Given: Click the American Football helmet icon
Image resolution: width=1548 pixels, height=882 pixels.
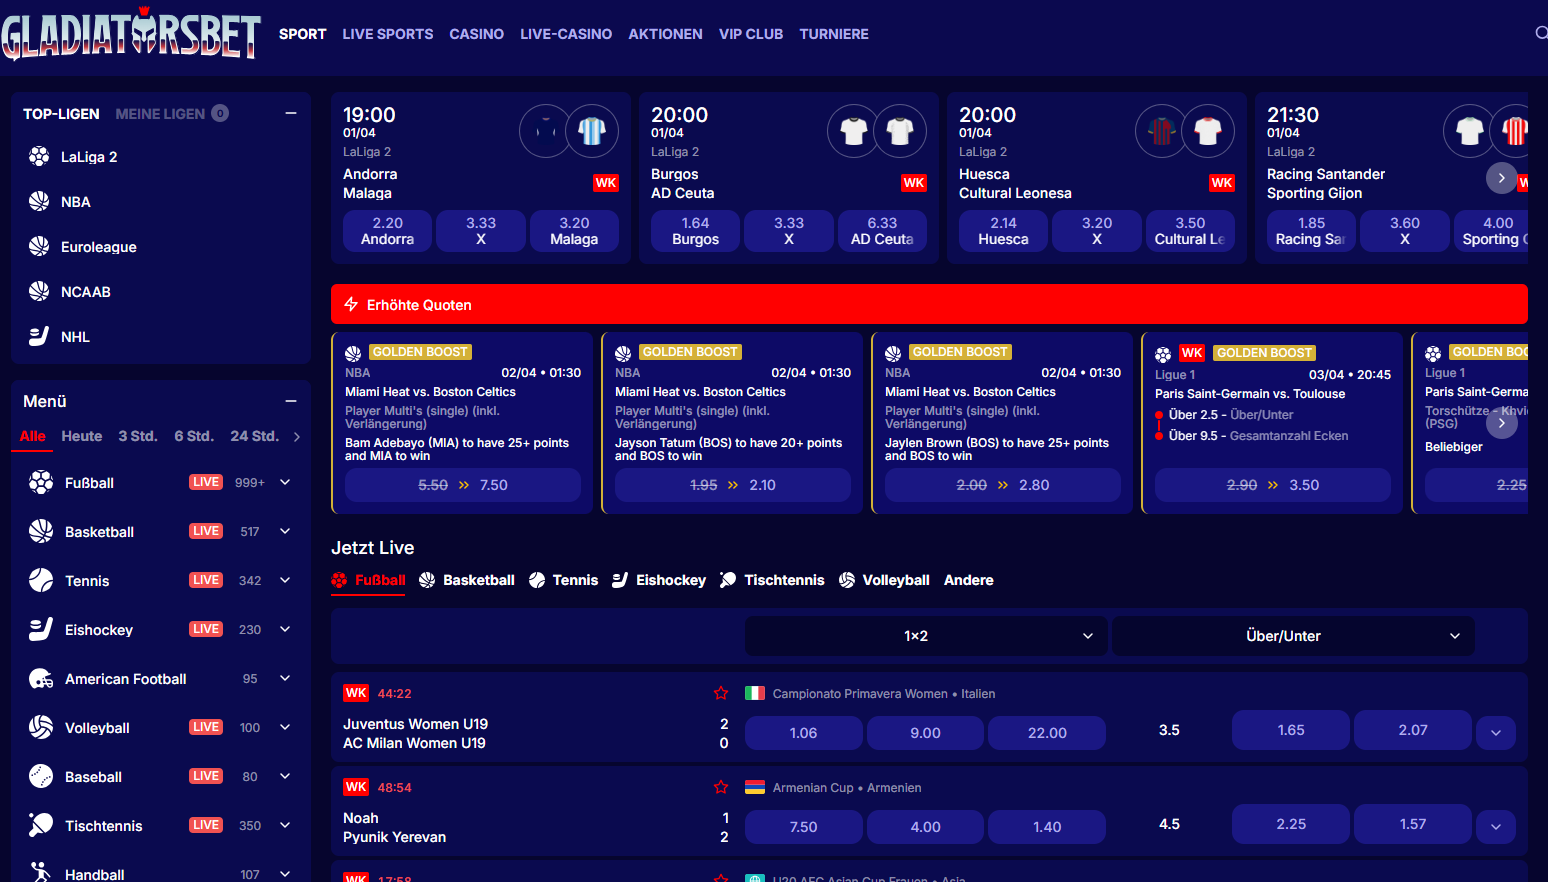Looking at the screenshot, I should click(x=41, y=679).
